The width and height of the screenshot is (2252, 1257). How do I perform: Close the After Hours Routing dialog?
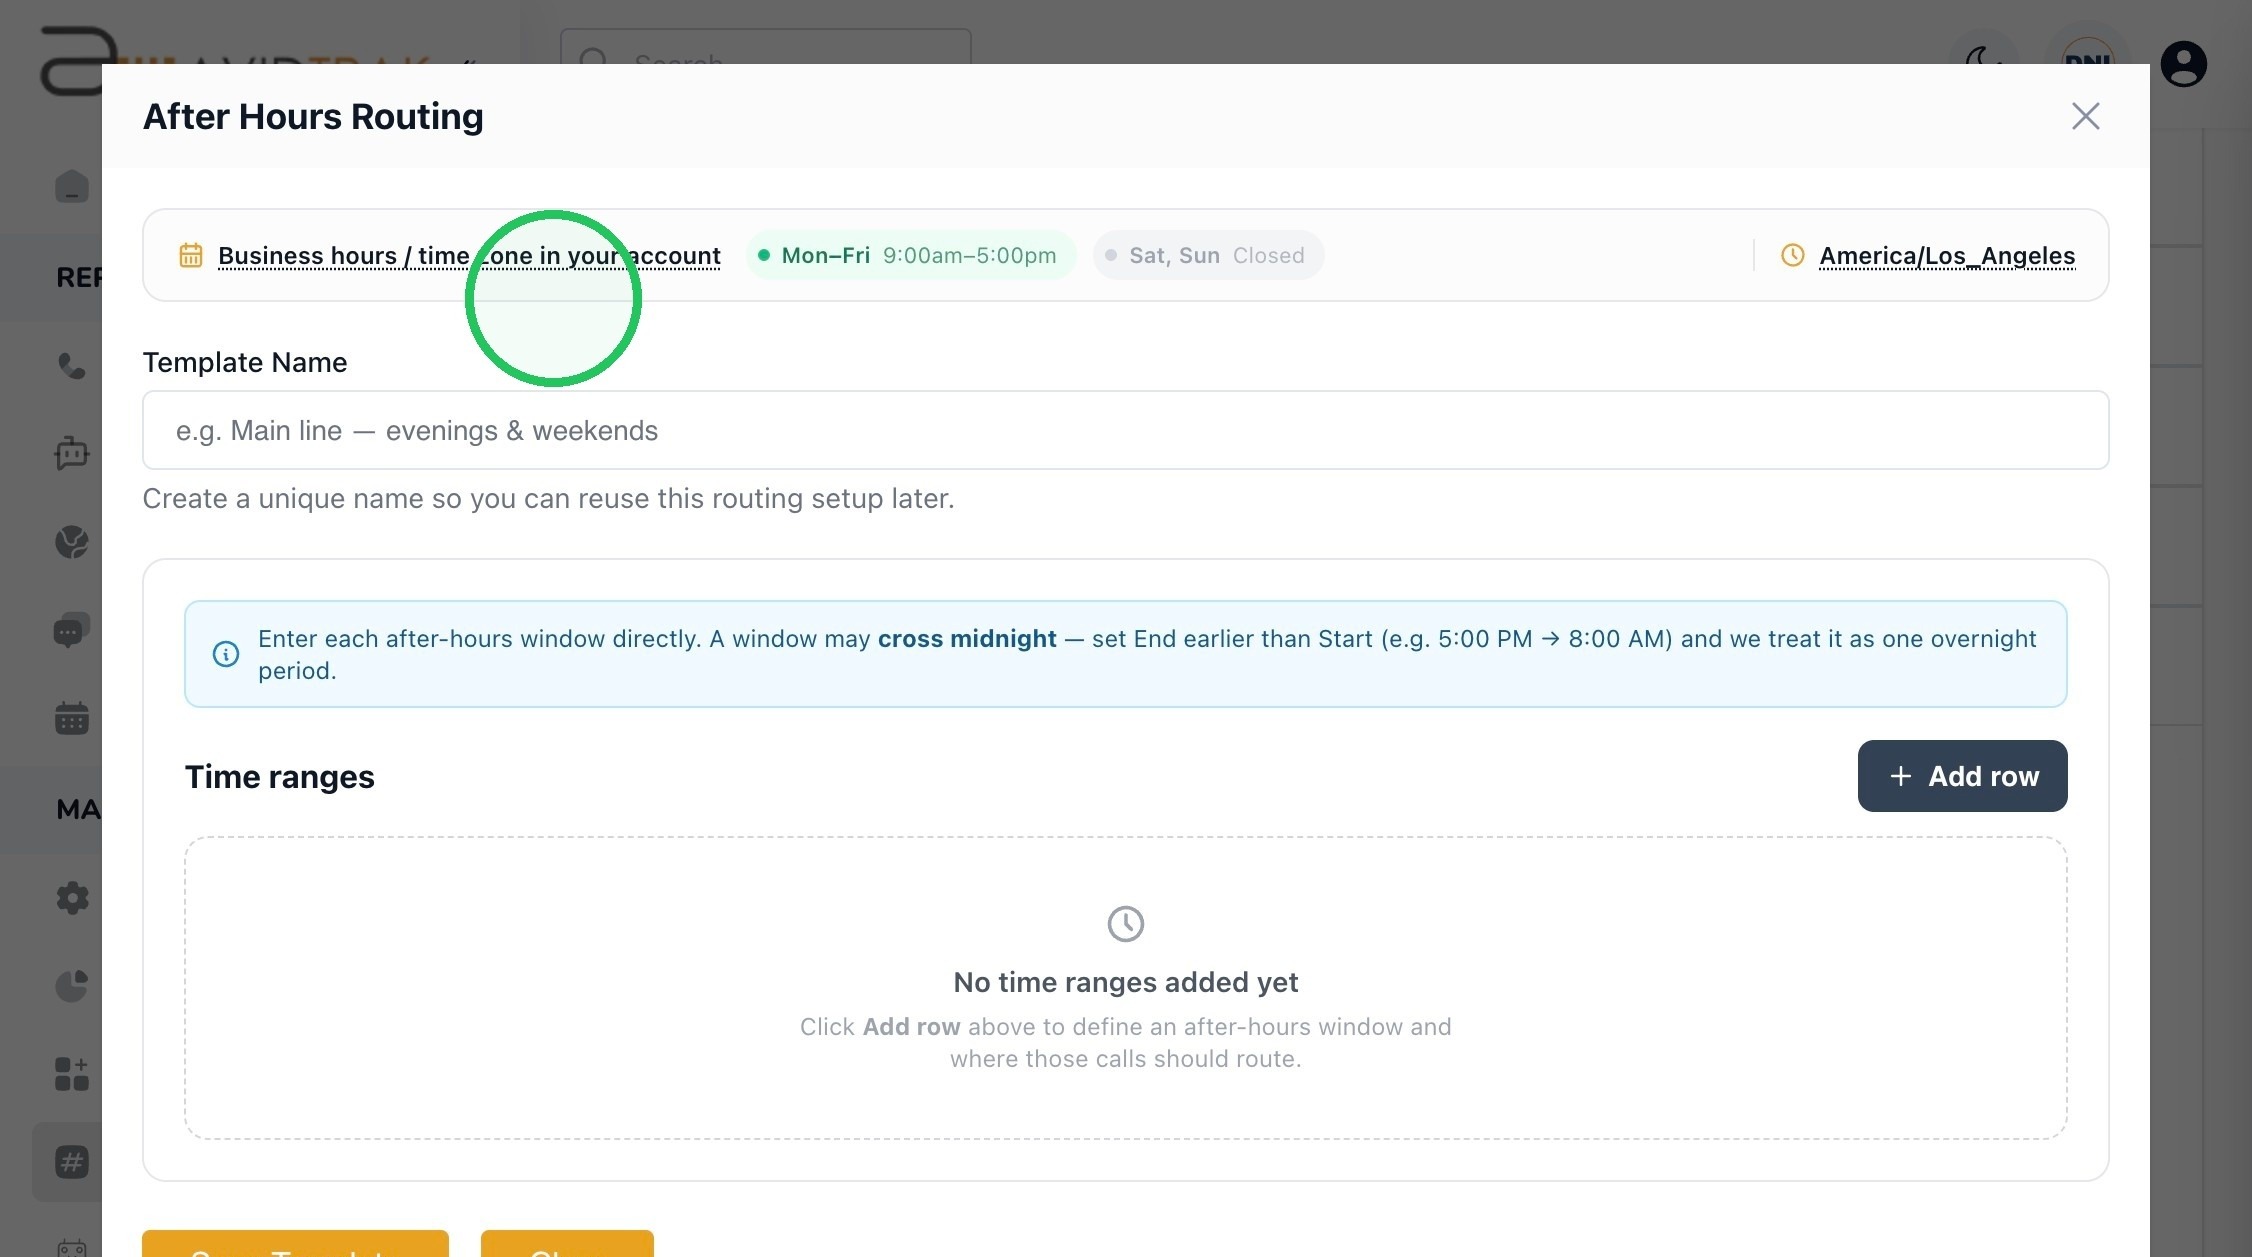2085,116
